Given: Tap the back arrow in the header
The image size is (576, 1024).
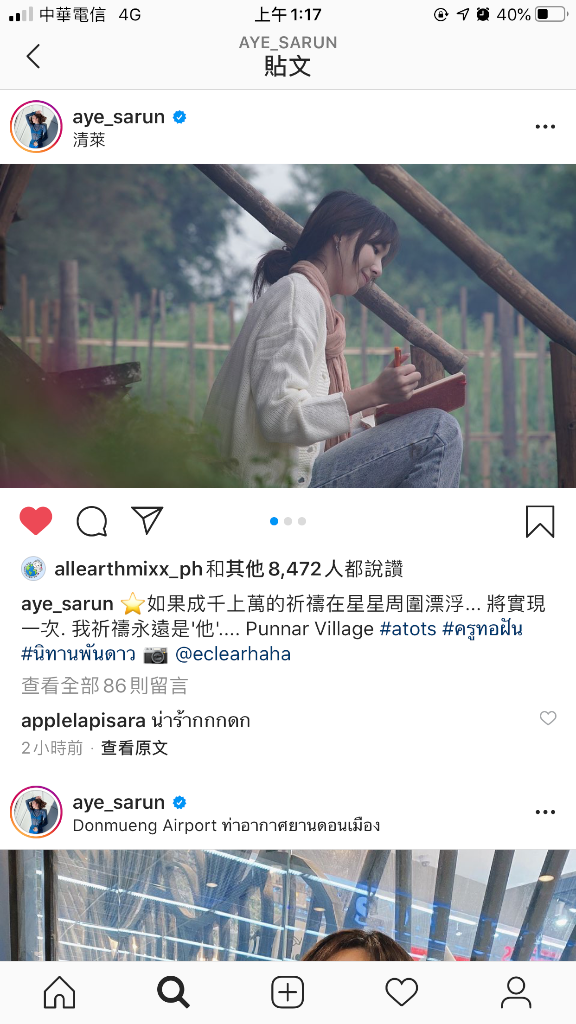Looking at the screenshot, I should click(33, 56).
